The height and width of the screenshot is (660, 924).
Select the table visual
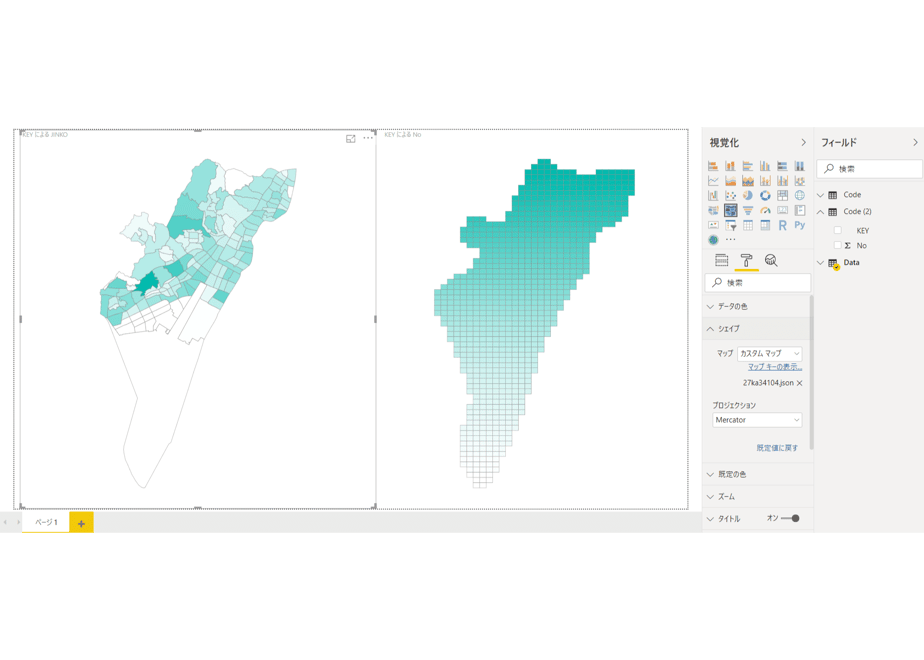point(748,225)
